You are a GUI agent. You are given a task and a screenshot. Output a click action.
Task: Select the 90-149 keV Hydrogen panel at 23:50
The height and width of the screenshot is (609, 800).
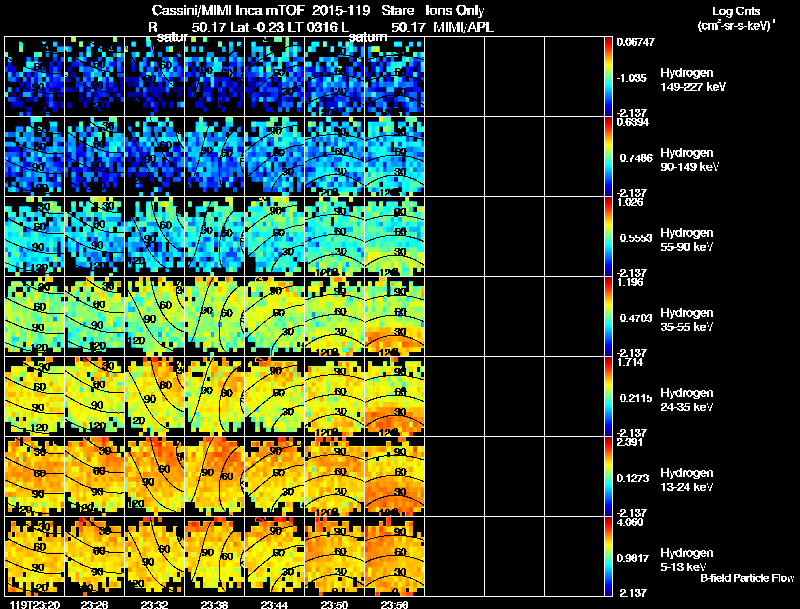coord(335,157)
